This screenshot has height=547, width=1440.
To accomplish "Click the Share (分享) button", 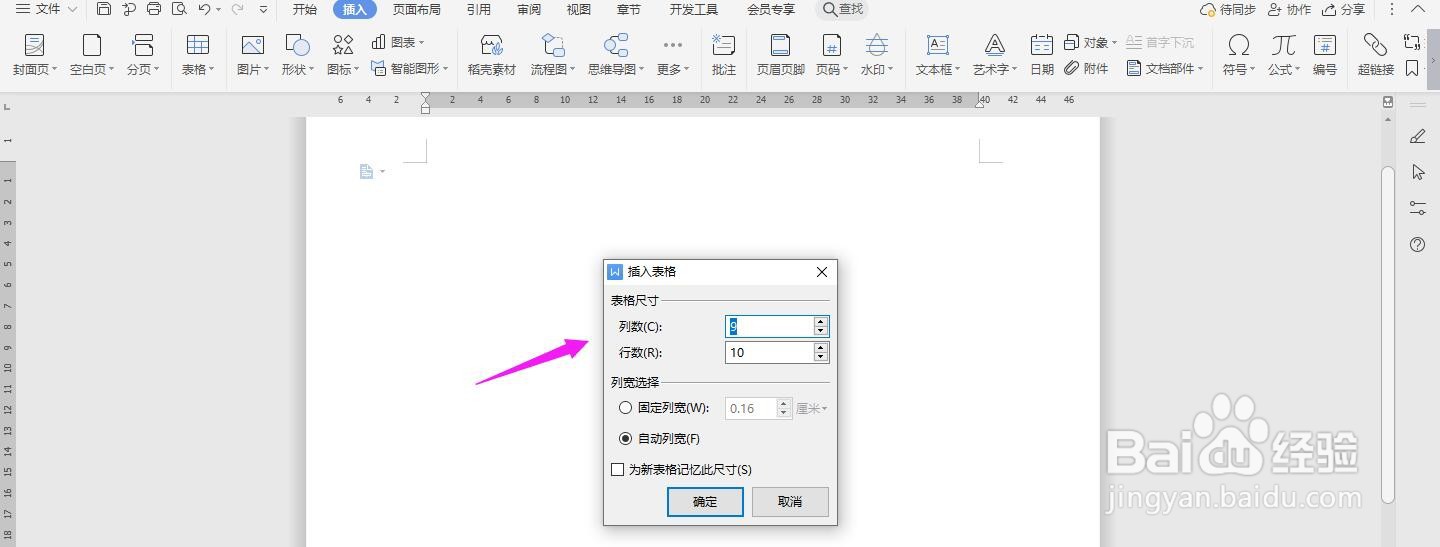I will click(1343, 9).
